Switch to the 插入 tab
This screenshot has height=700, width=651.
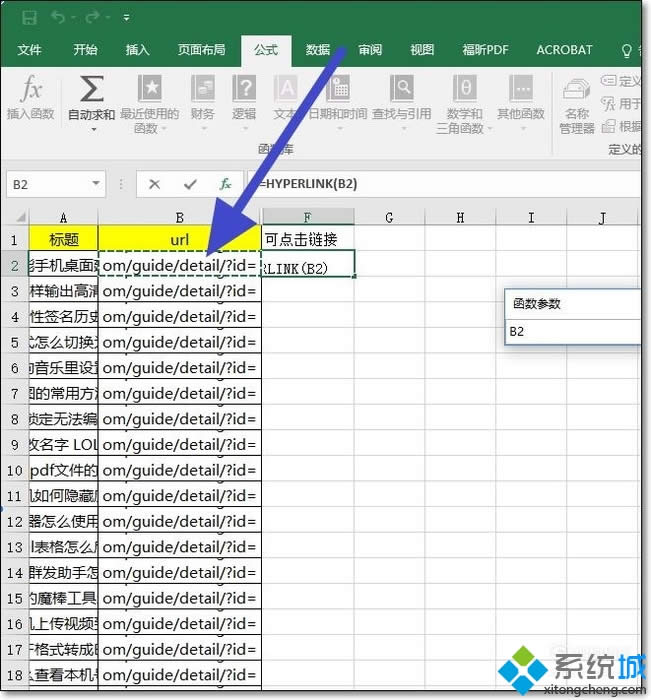click(x=137, y=50)
